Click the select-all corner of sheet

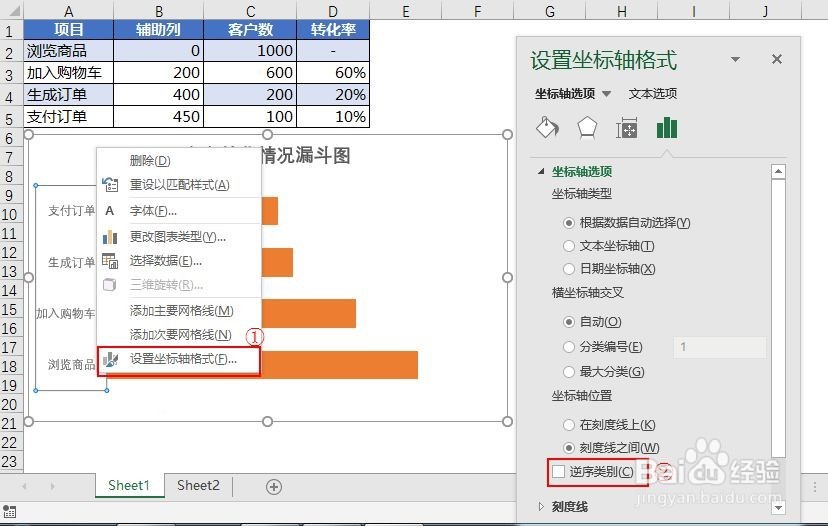[11, 11]
